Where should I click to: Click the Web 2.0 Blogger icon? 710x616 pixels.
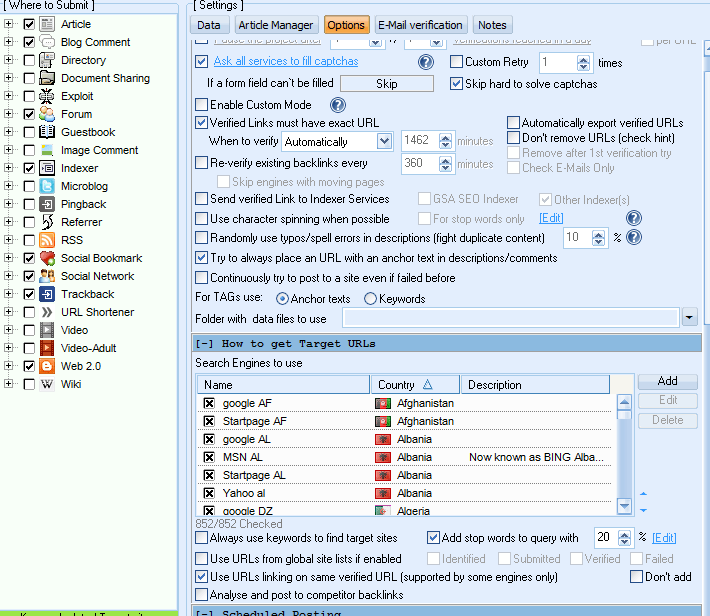[x=47, y=366]
